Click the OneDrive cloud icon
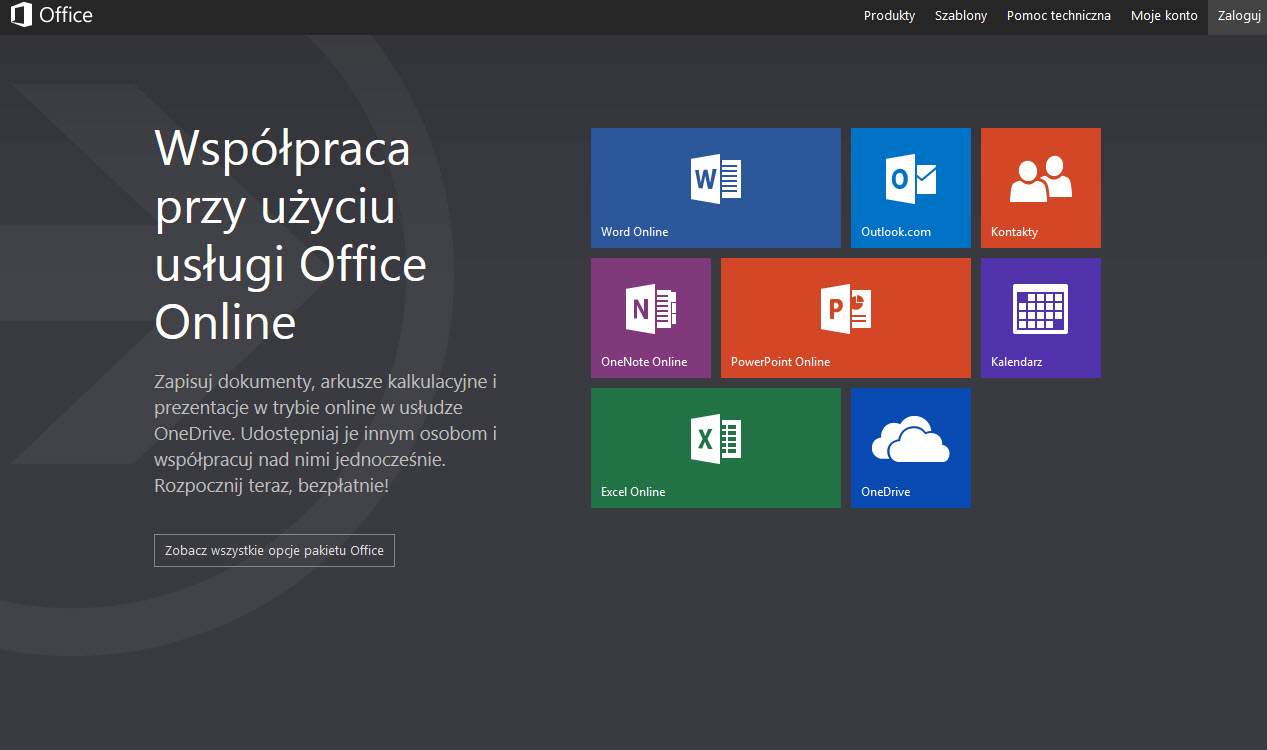 click(x=910, y=440)
